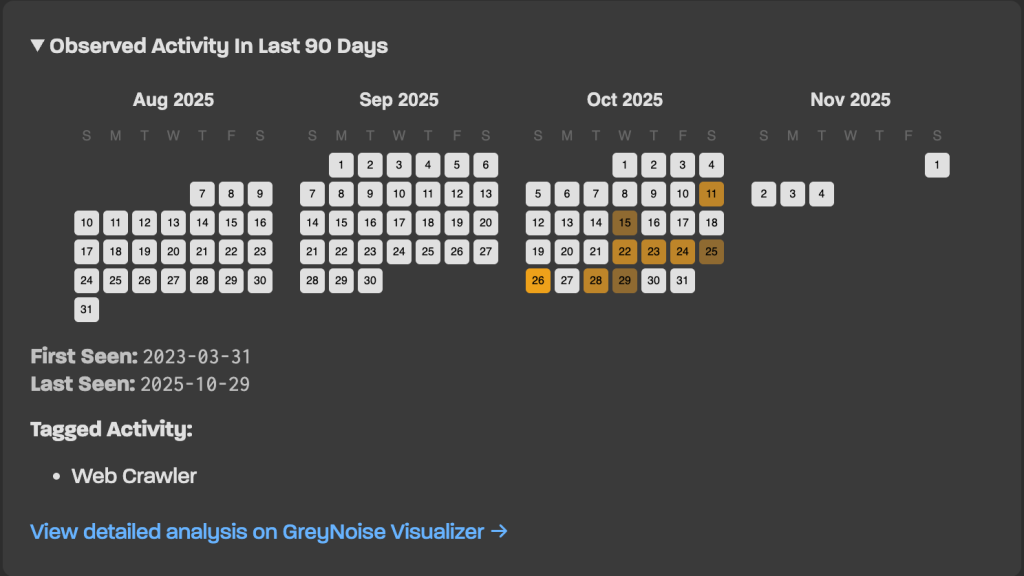Image resolution: width=1024 pixels, height=576 pixels.
Task: Select the August 7 day cell
Action: 202,194
